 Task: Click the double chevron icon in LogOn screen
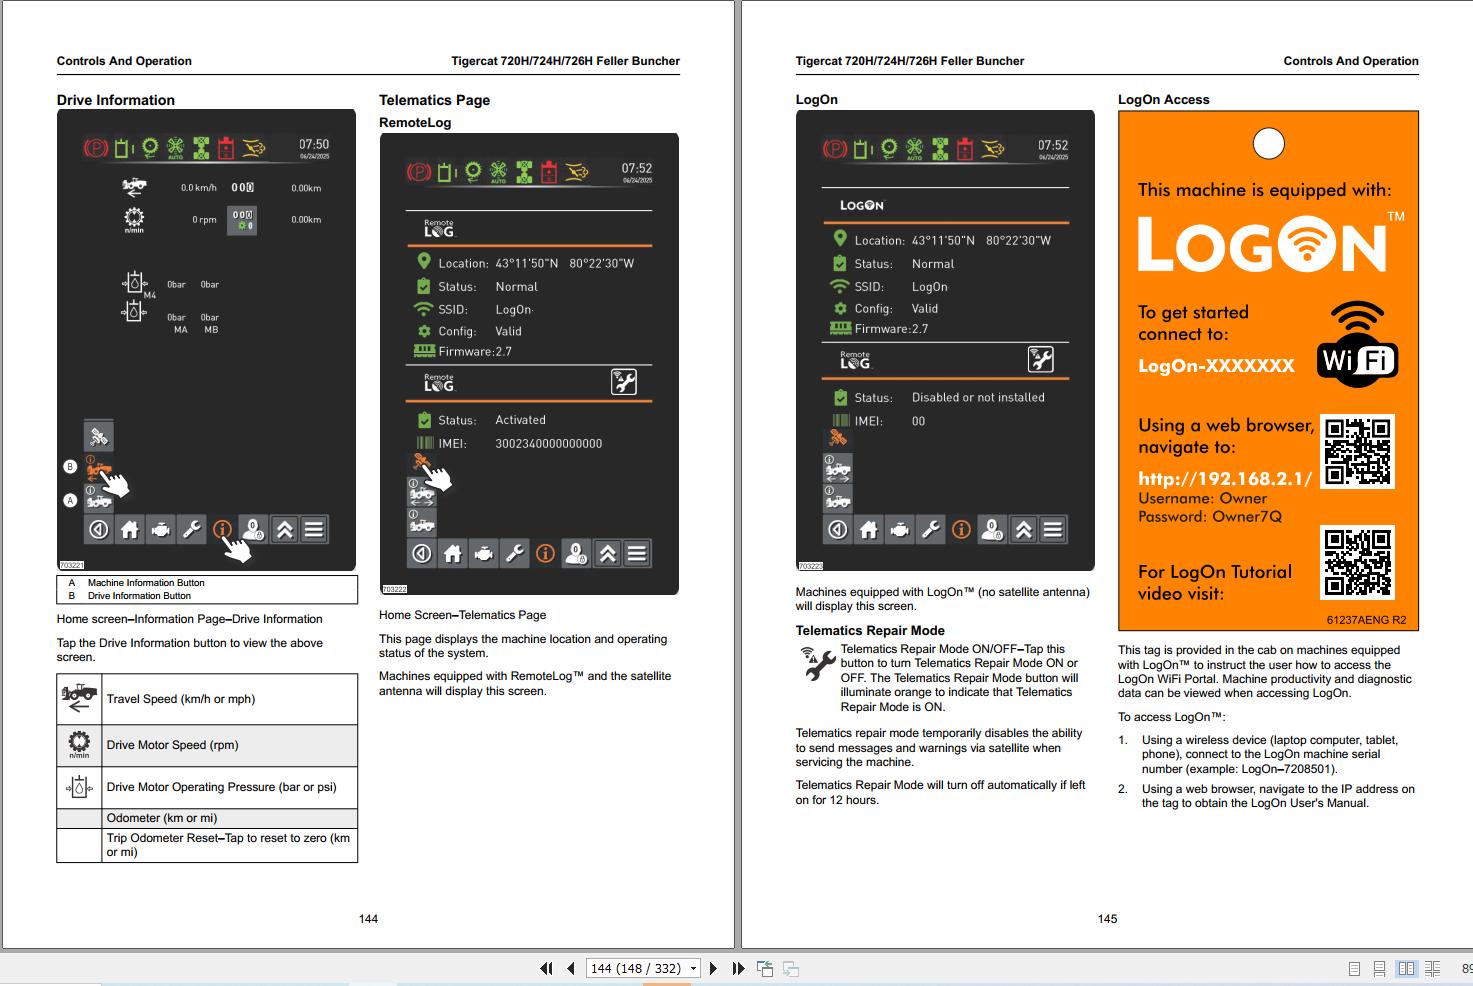tap(1023, 530)
